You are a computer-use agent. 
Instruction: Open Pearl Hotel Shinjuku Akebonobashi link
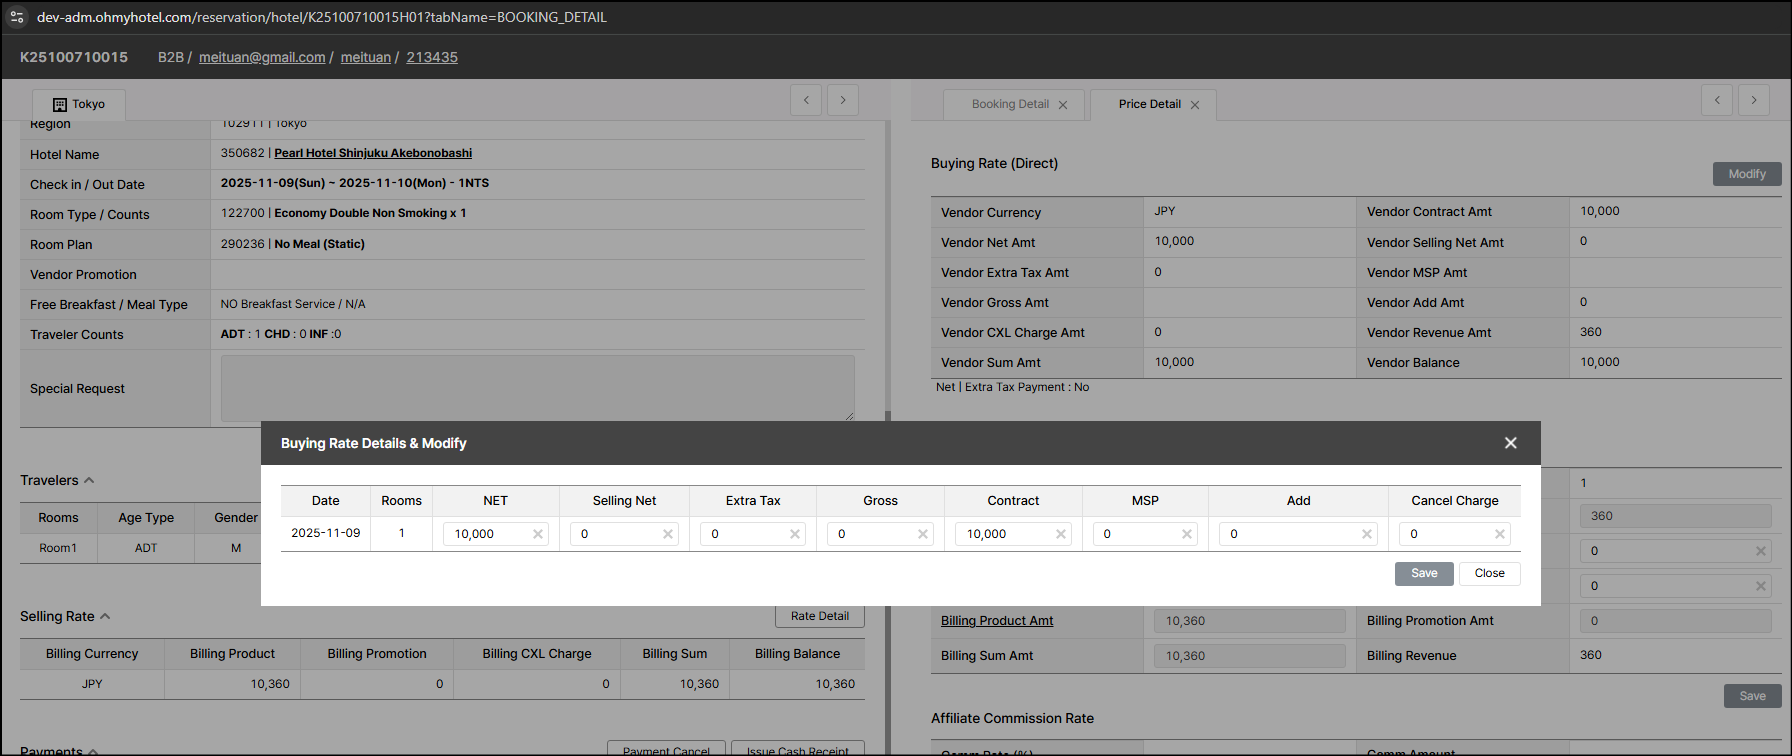pos(373,153)
